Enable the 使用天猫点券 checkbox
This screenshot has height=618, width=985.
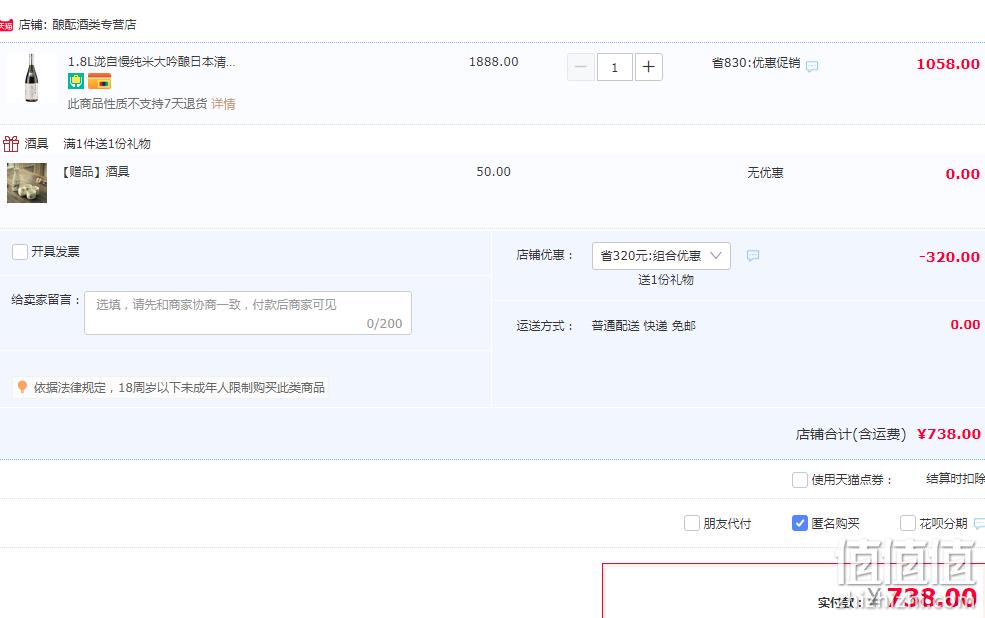pos(800,480)
